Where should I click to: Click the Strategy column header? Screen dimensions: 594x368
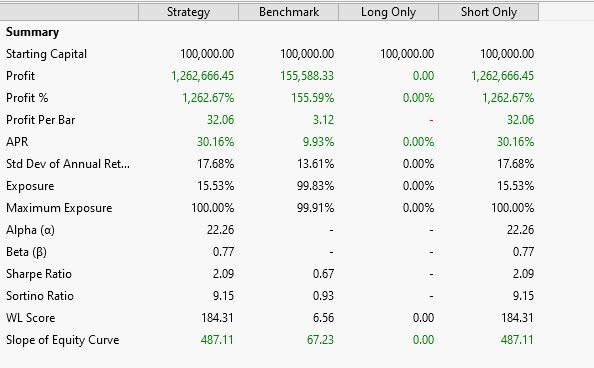(188, 12)
